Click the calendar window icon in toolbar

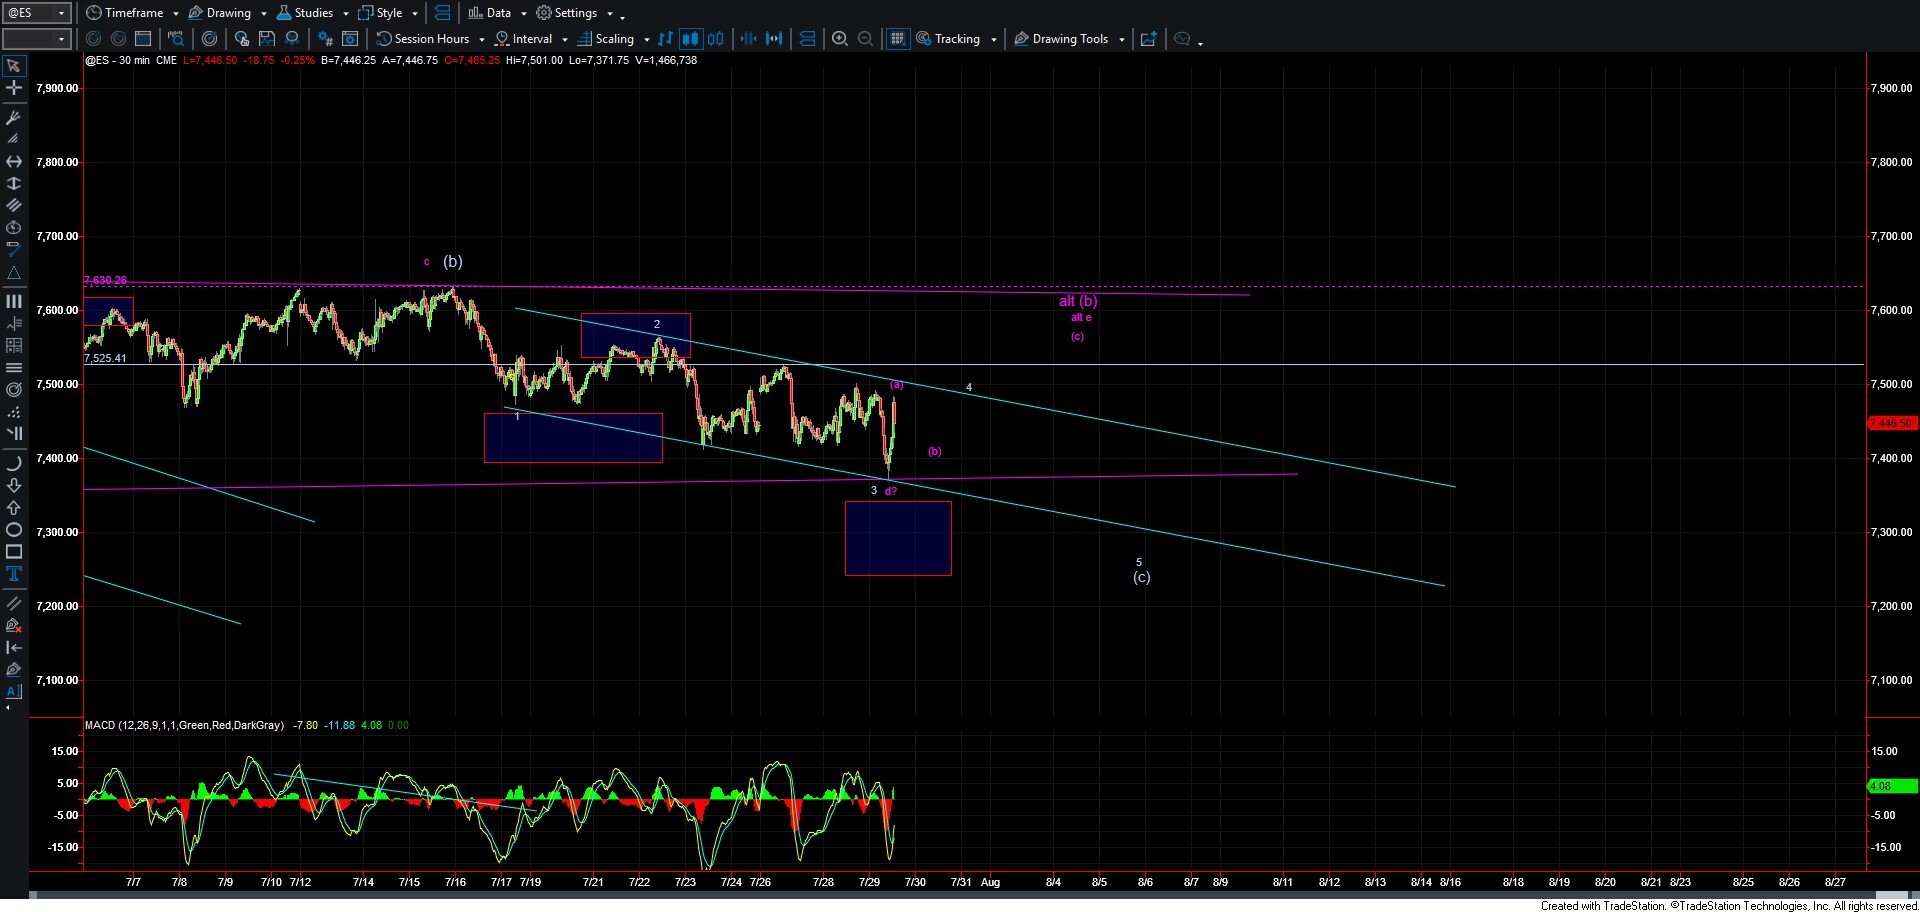click(143, 39)
